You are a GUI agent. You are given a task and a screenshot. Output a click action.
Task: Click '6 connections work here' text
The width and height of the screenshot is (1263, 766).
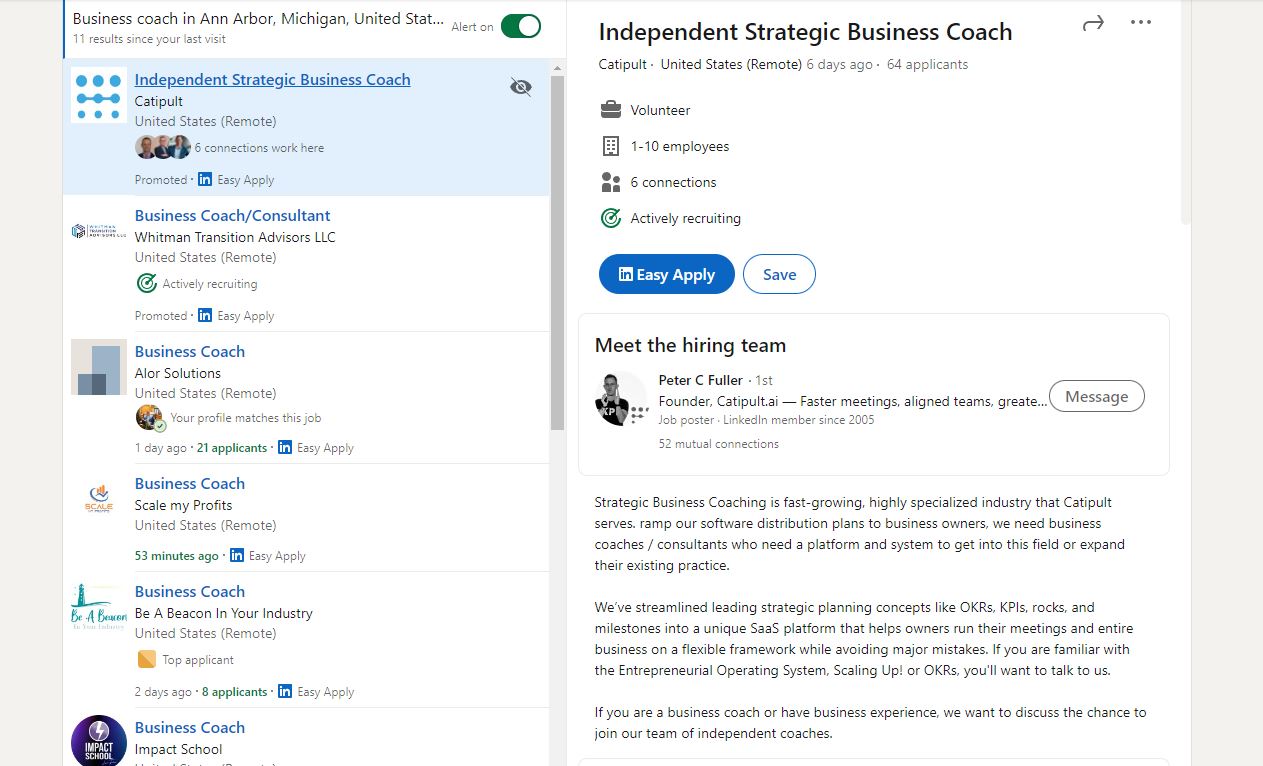259,148
